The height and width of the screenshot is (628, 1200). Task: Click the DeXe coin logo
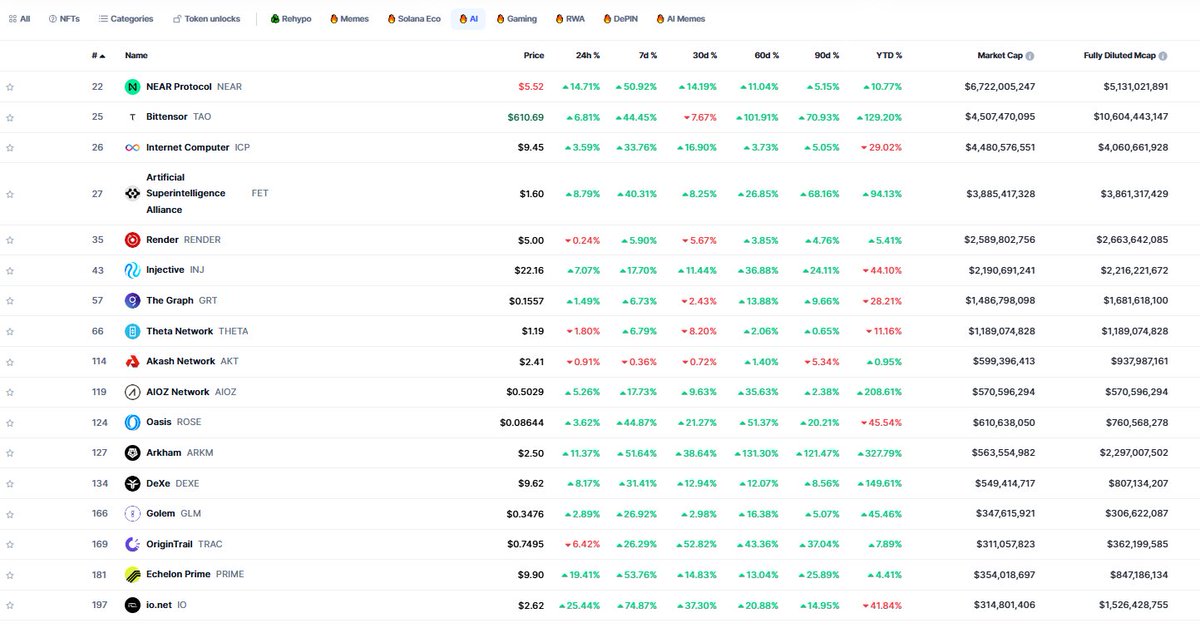click(132, 484)
